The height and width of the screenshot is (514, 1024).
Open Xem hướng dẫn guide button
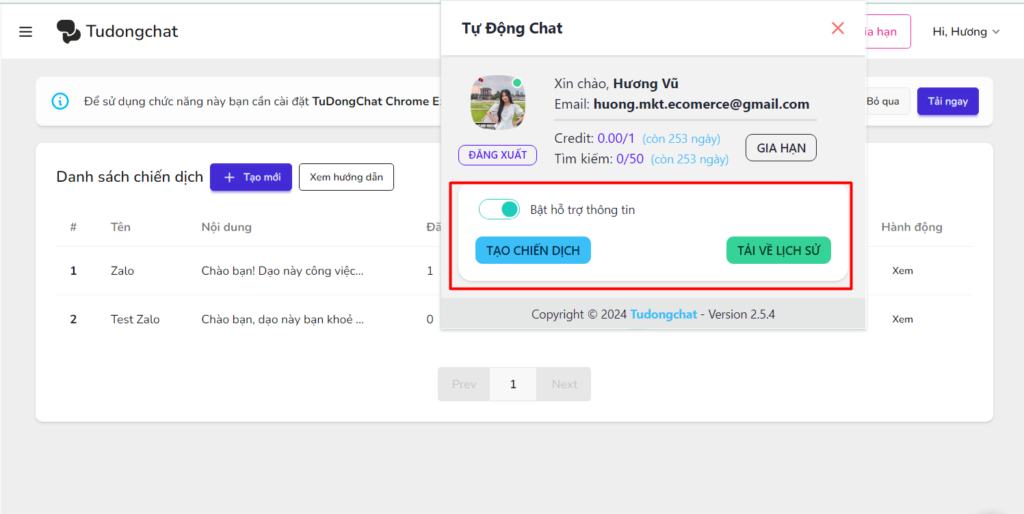[346, 177]
